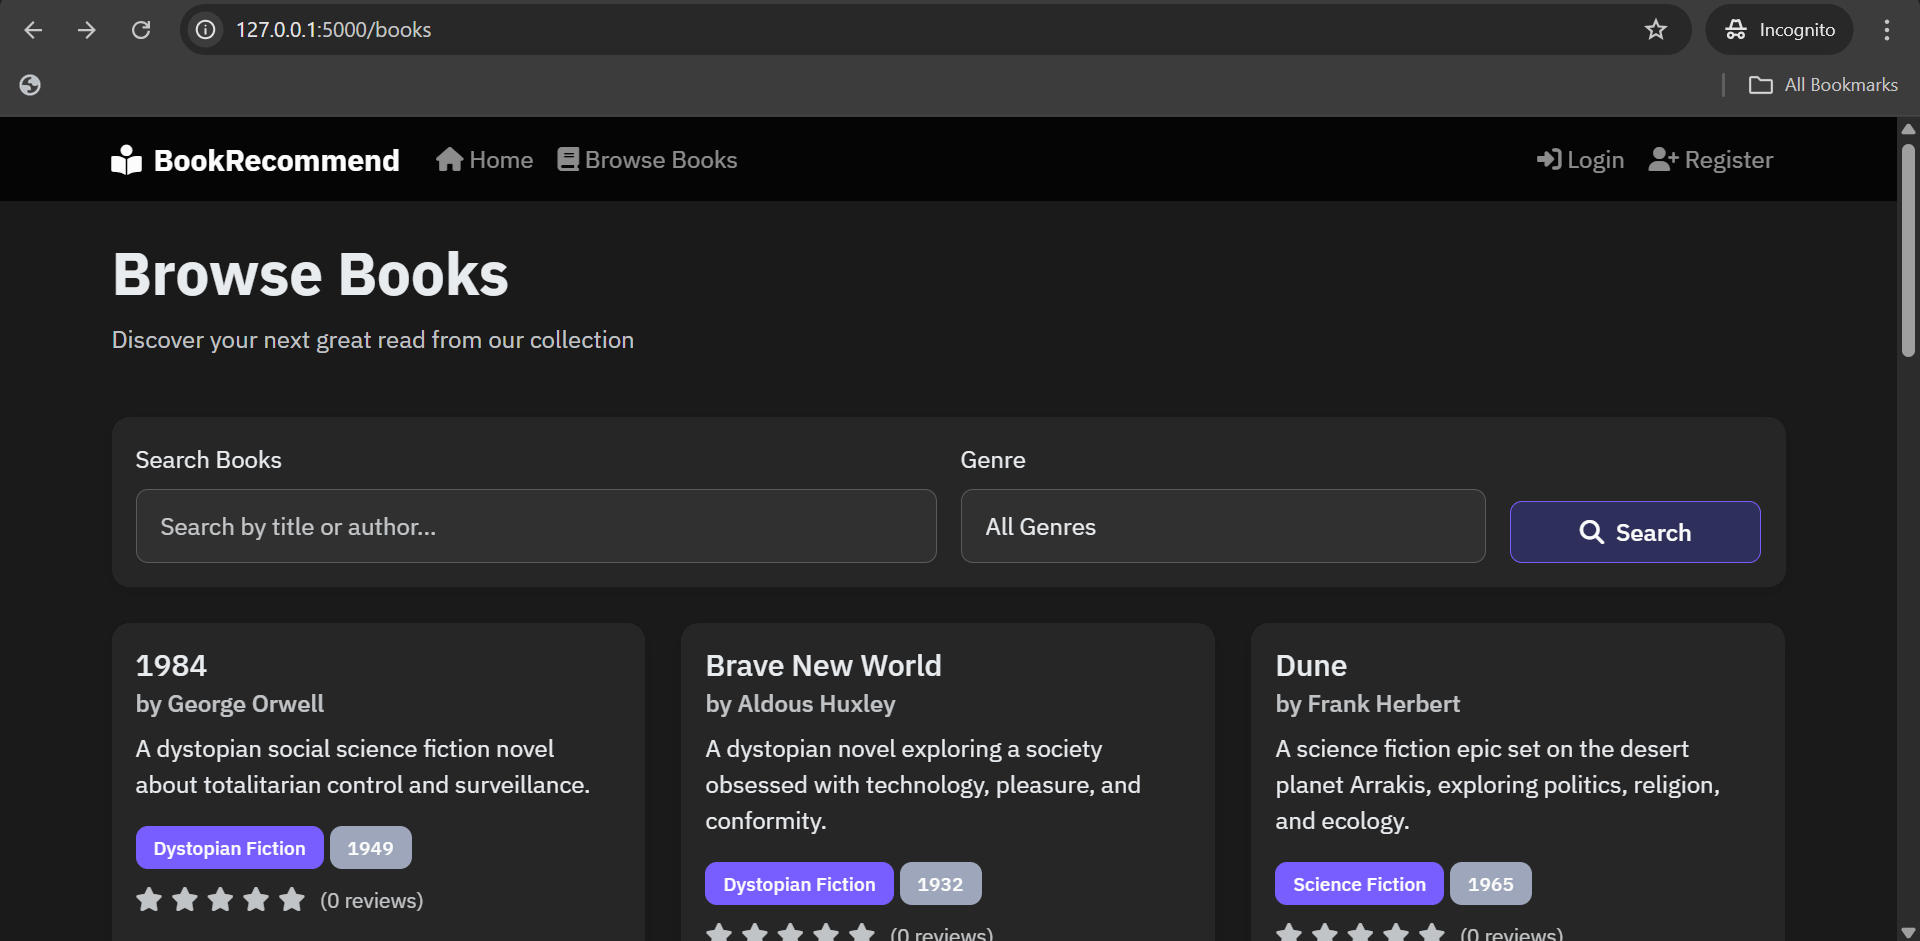Open the Chrome three-dot menu
This screenshot has width=1920, height=941.
1886,30
